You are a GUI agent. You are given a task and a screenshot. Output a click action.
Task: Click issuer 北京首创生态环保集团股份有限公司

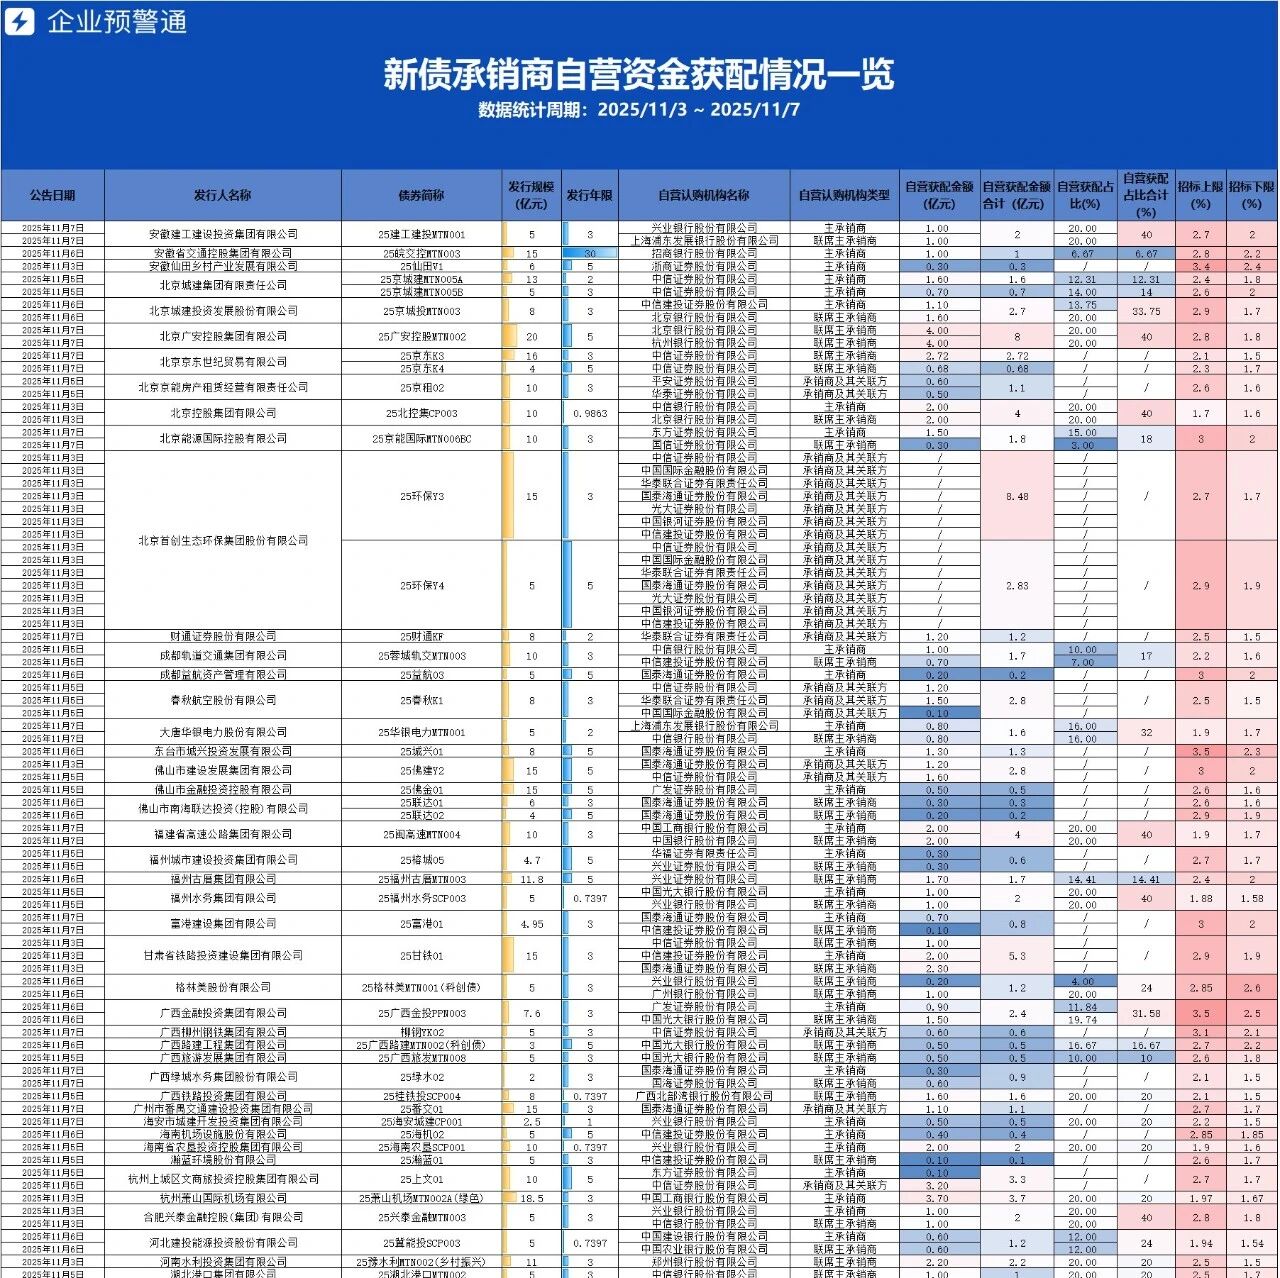click(223, 541)
